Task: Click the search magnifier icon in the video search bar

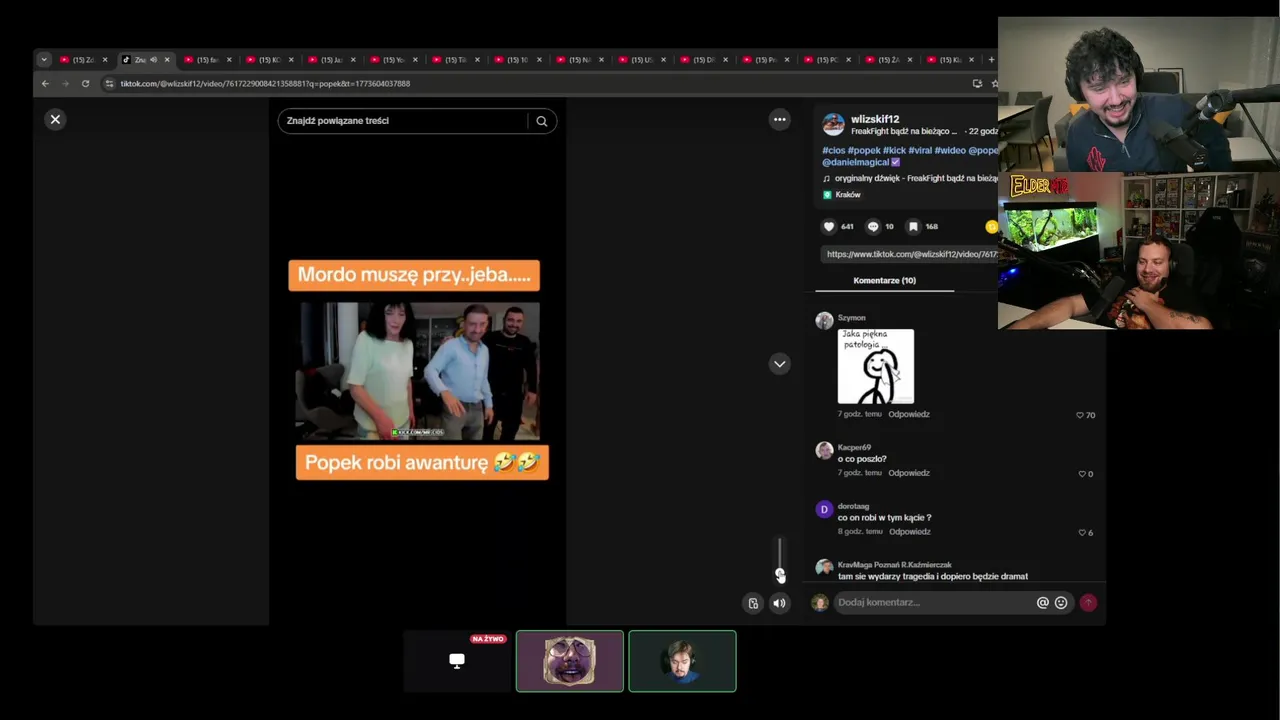Action: point(542,121)
